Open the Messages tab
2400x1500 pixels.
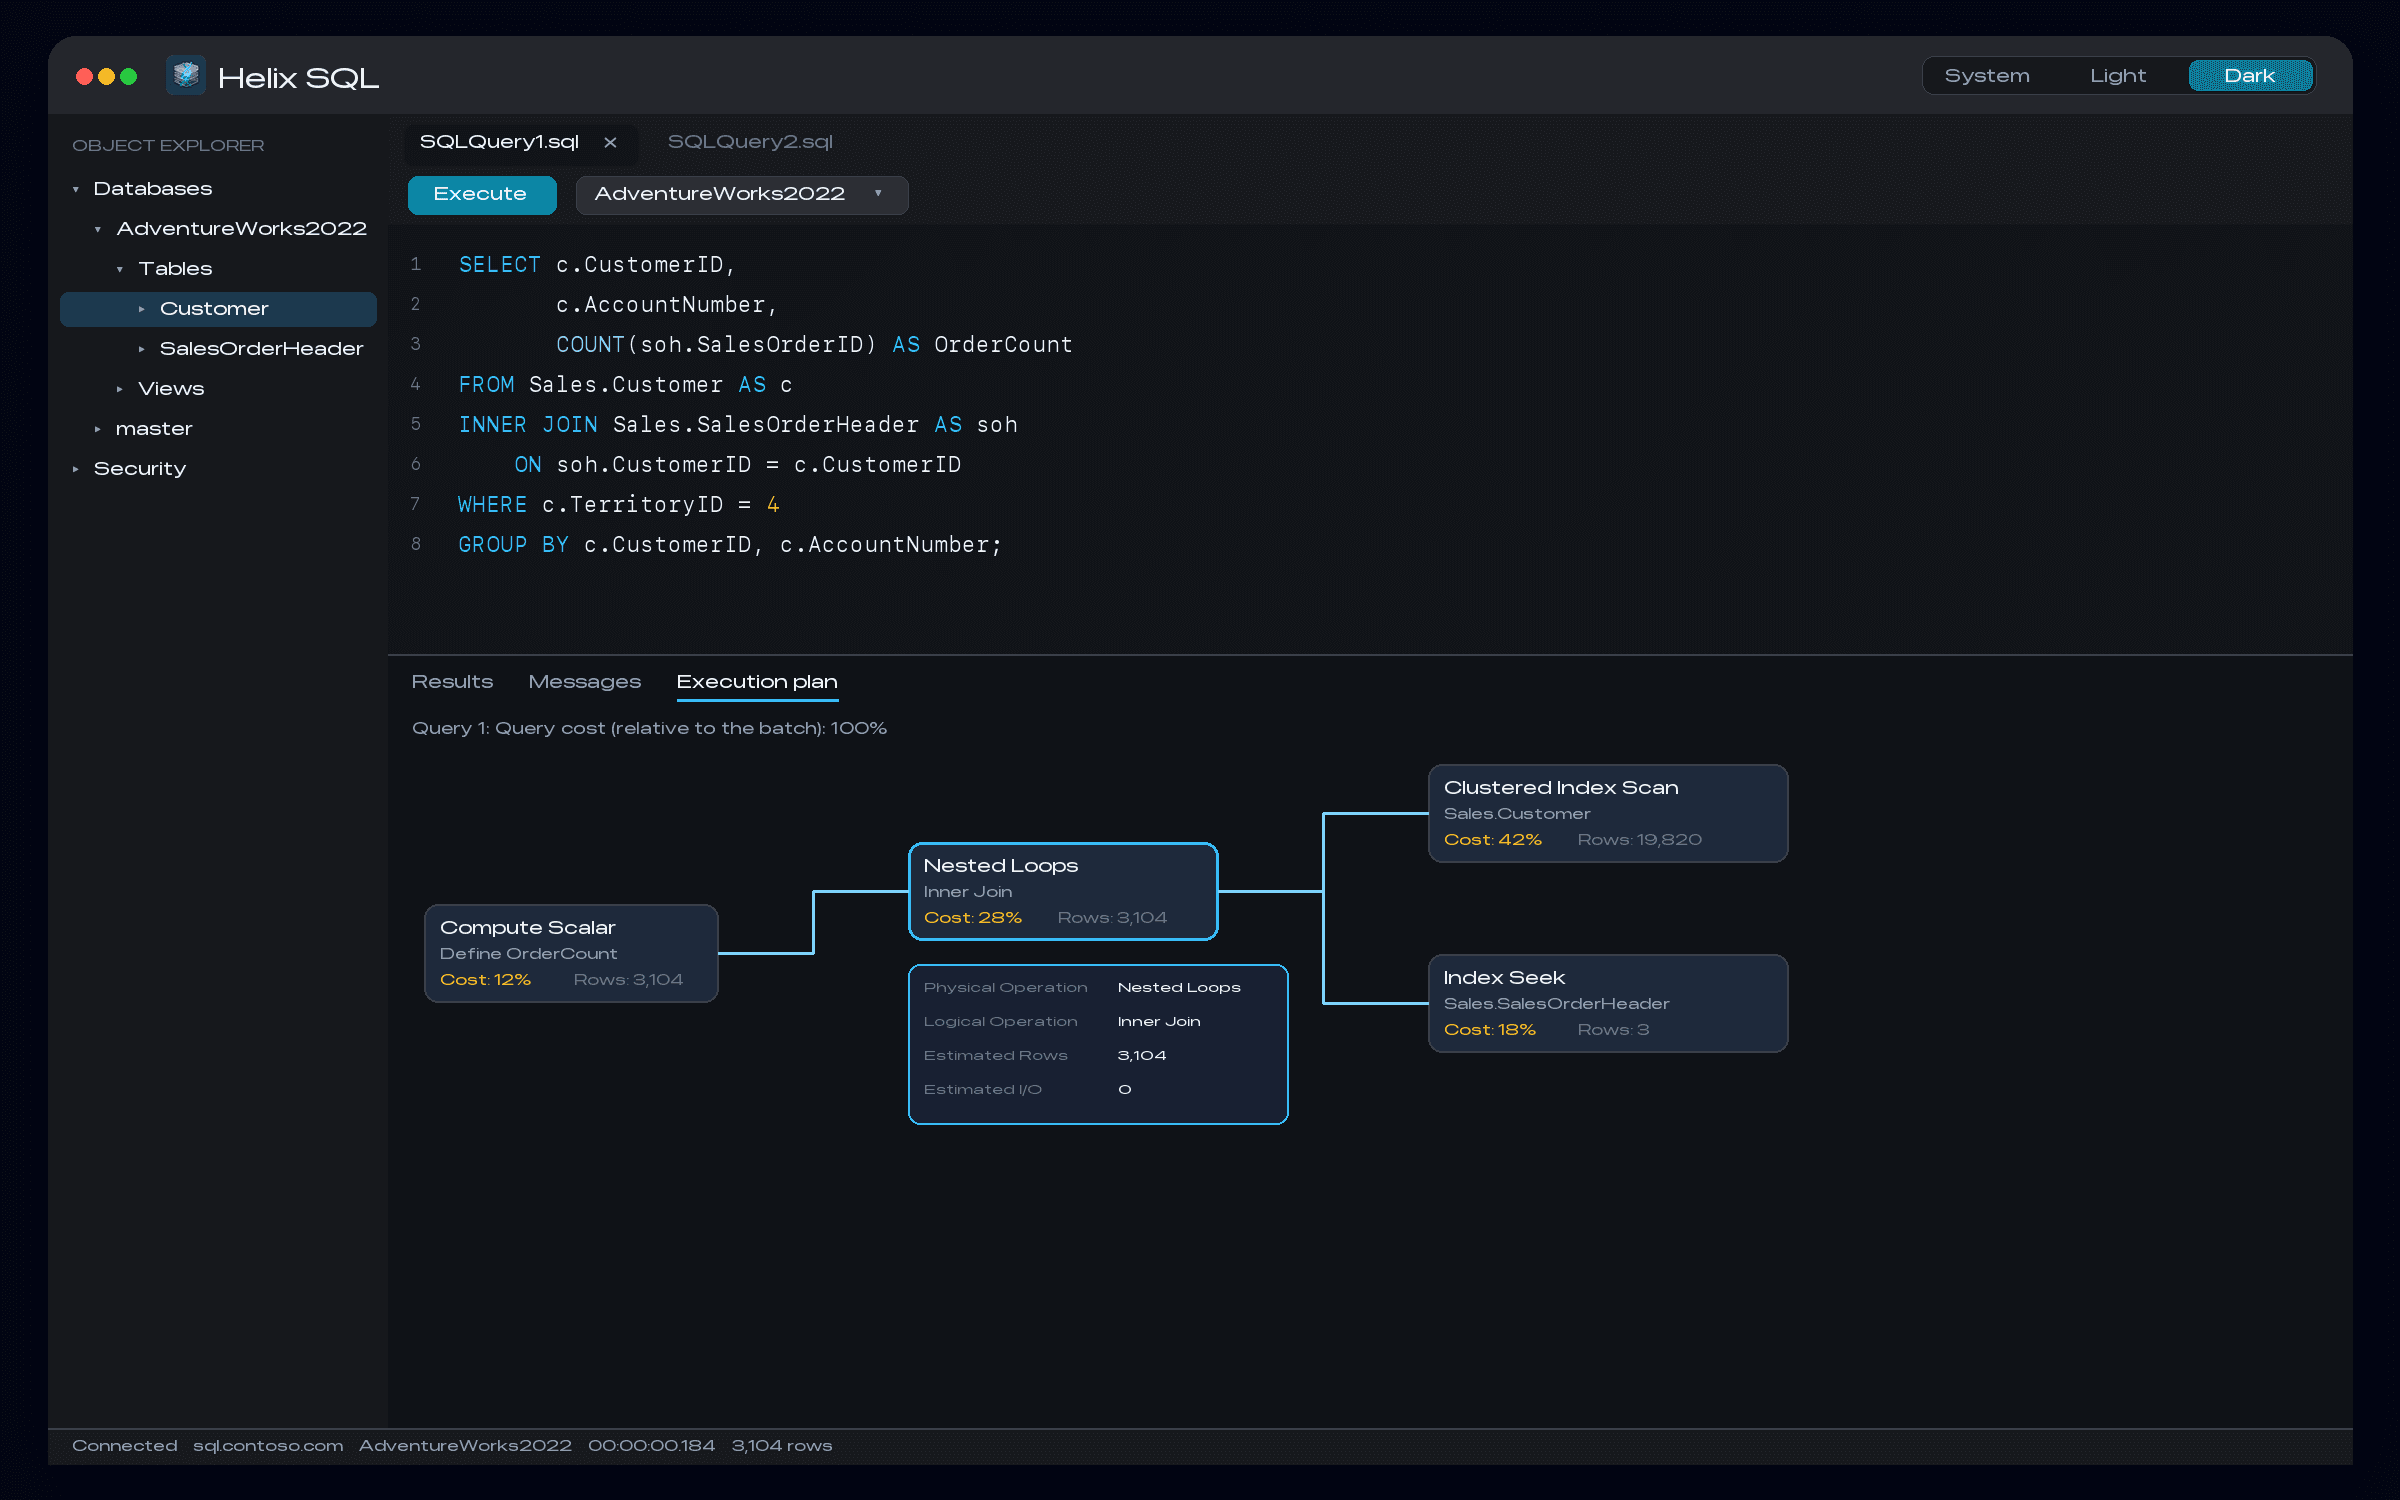585,682
